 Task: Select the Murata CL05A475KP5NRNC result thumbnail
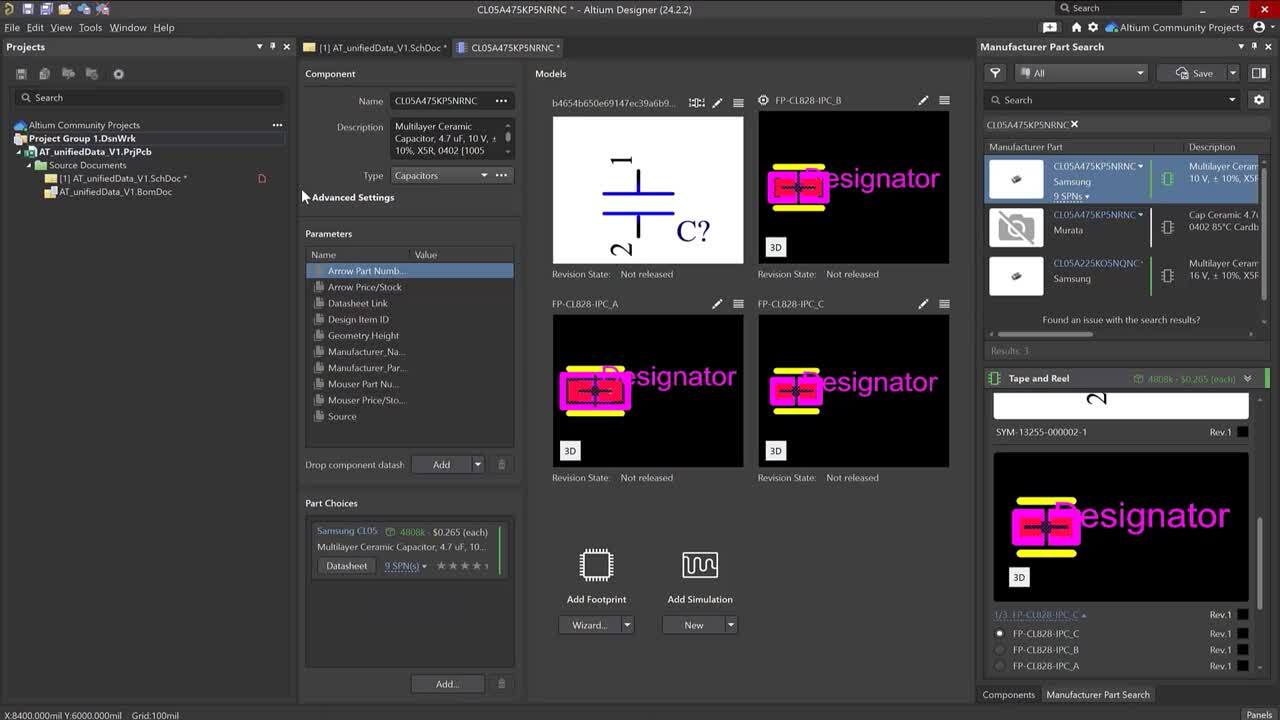[1016, 228]
